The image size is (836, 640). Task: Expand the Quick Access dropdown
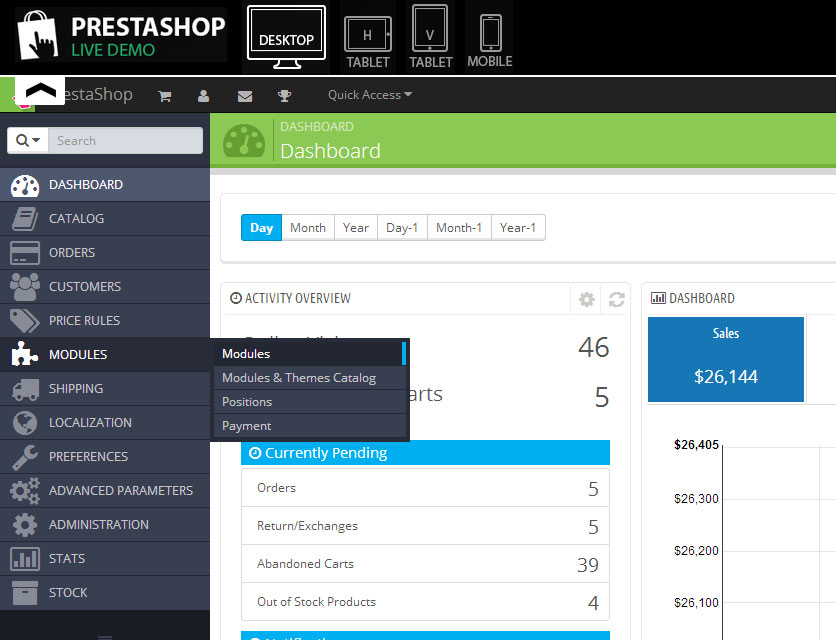[x=369, y=95]
